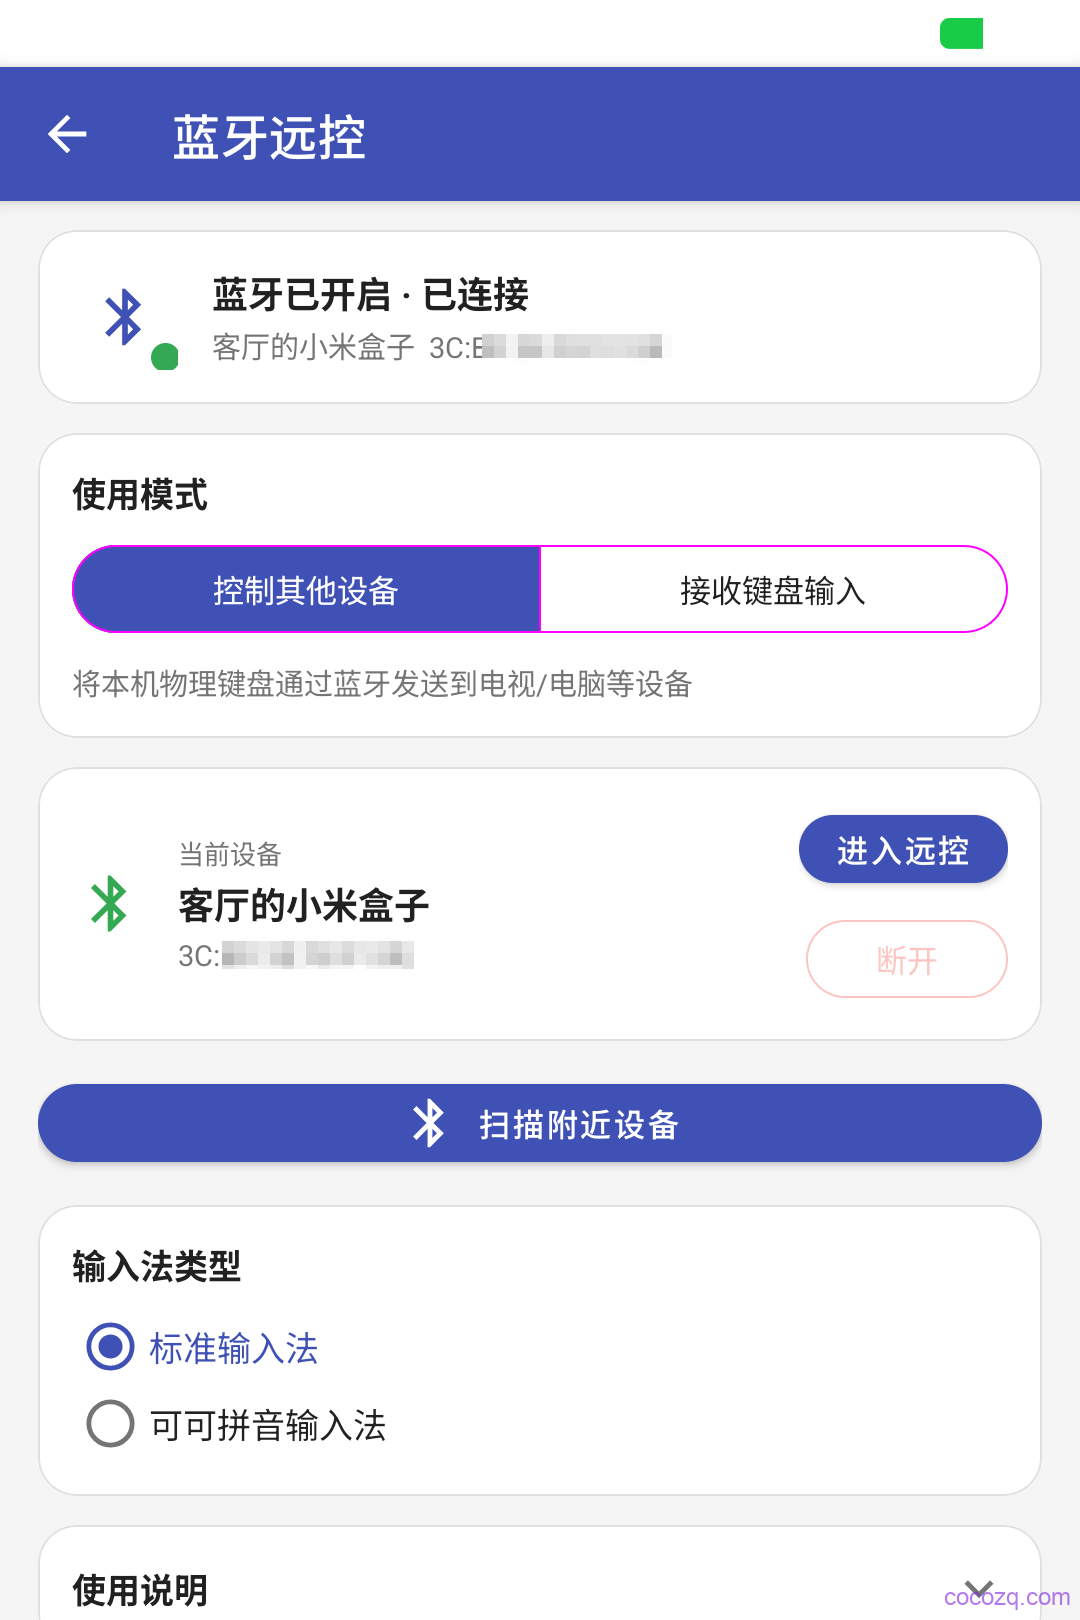Image resolution: width=1080 pixels, height=1620 pixels.
Task: Expand the 使用说明 chevron
Action: click(x=979, y=1589)
